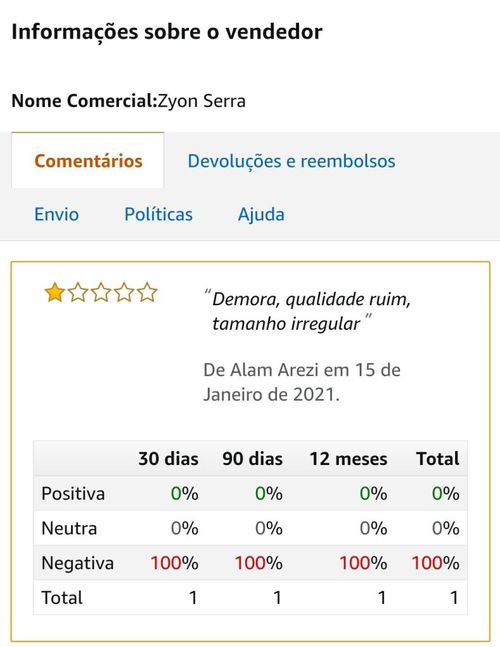Open the Políticas tab
The height and width of the screenshot is (647, 500).
[158, 215]
